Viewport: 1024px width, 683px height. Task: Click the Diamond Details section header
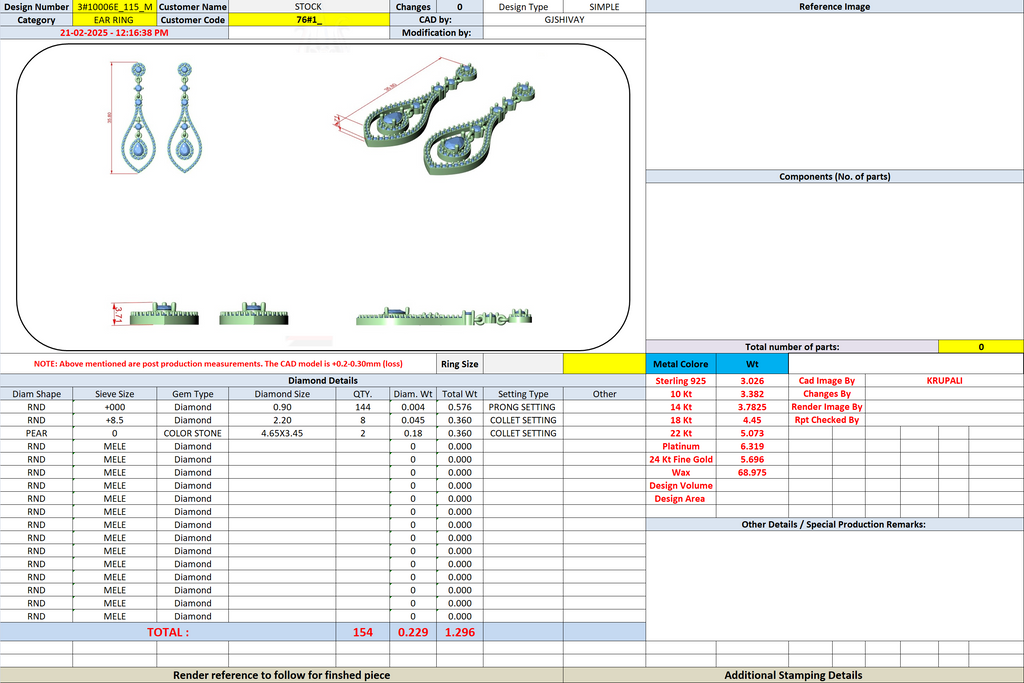[x=323, y=381]
